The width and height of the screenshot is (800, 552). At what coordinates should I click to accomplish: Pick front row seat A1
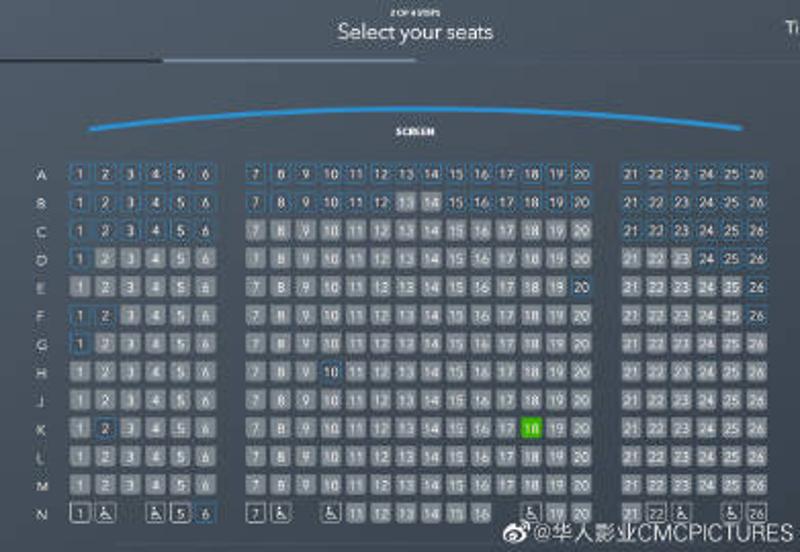(80, 174)
